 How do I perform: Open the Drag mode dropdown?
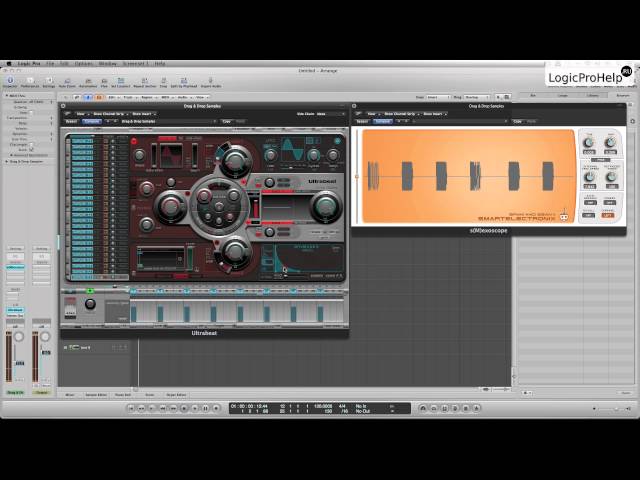pos(477,98)
